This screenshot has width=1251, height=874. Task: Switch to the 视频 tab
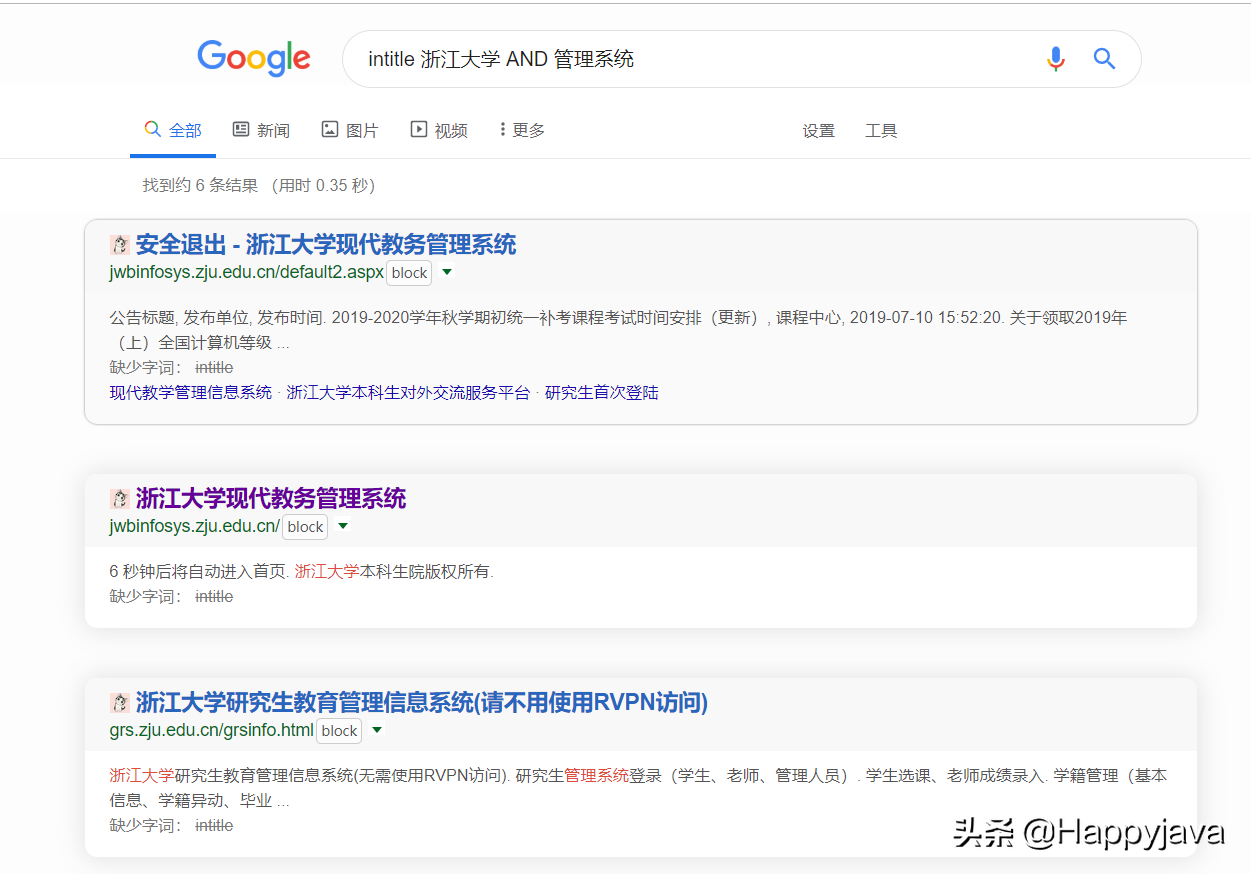pos(439,130)
